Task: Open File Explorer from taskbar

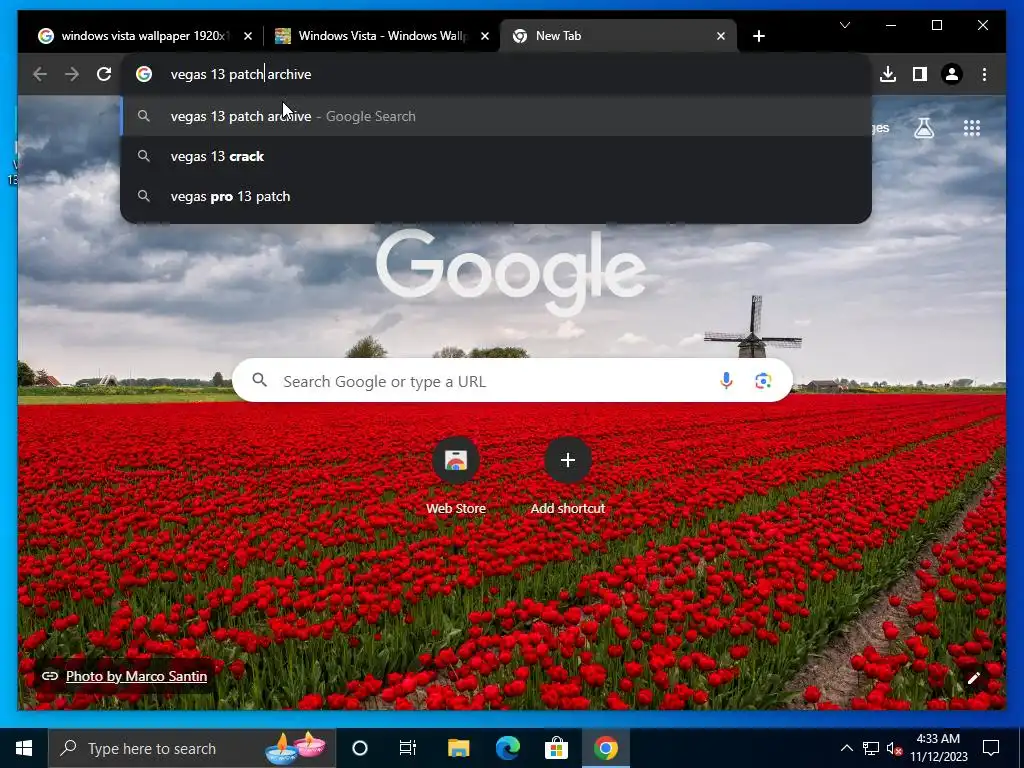Action: click(458, 748)
